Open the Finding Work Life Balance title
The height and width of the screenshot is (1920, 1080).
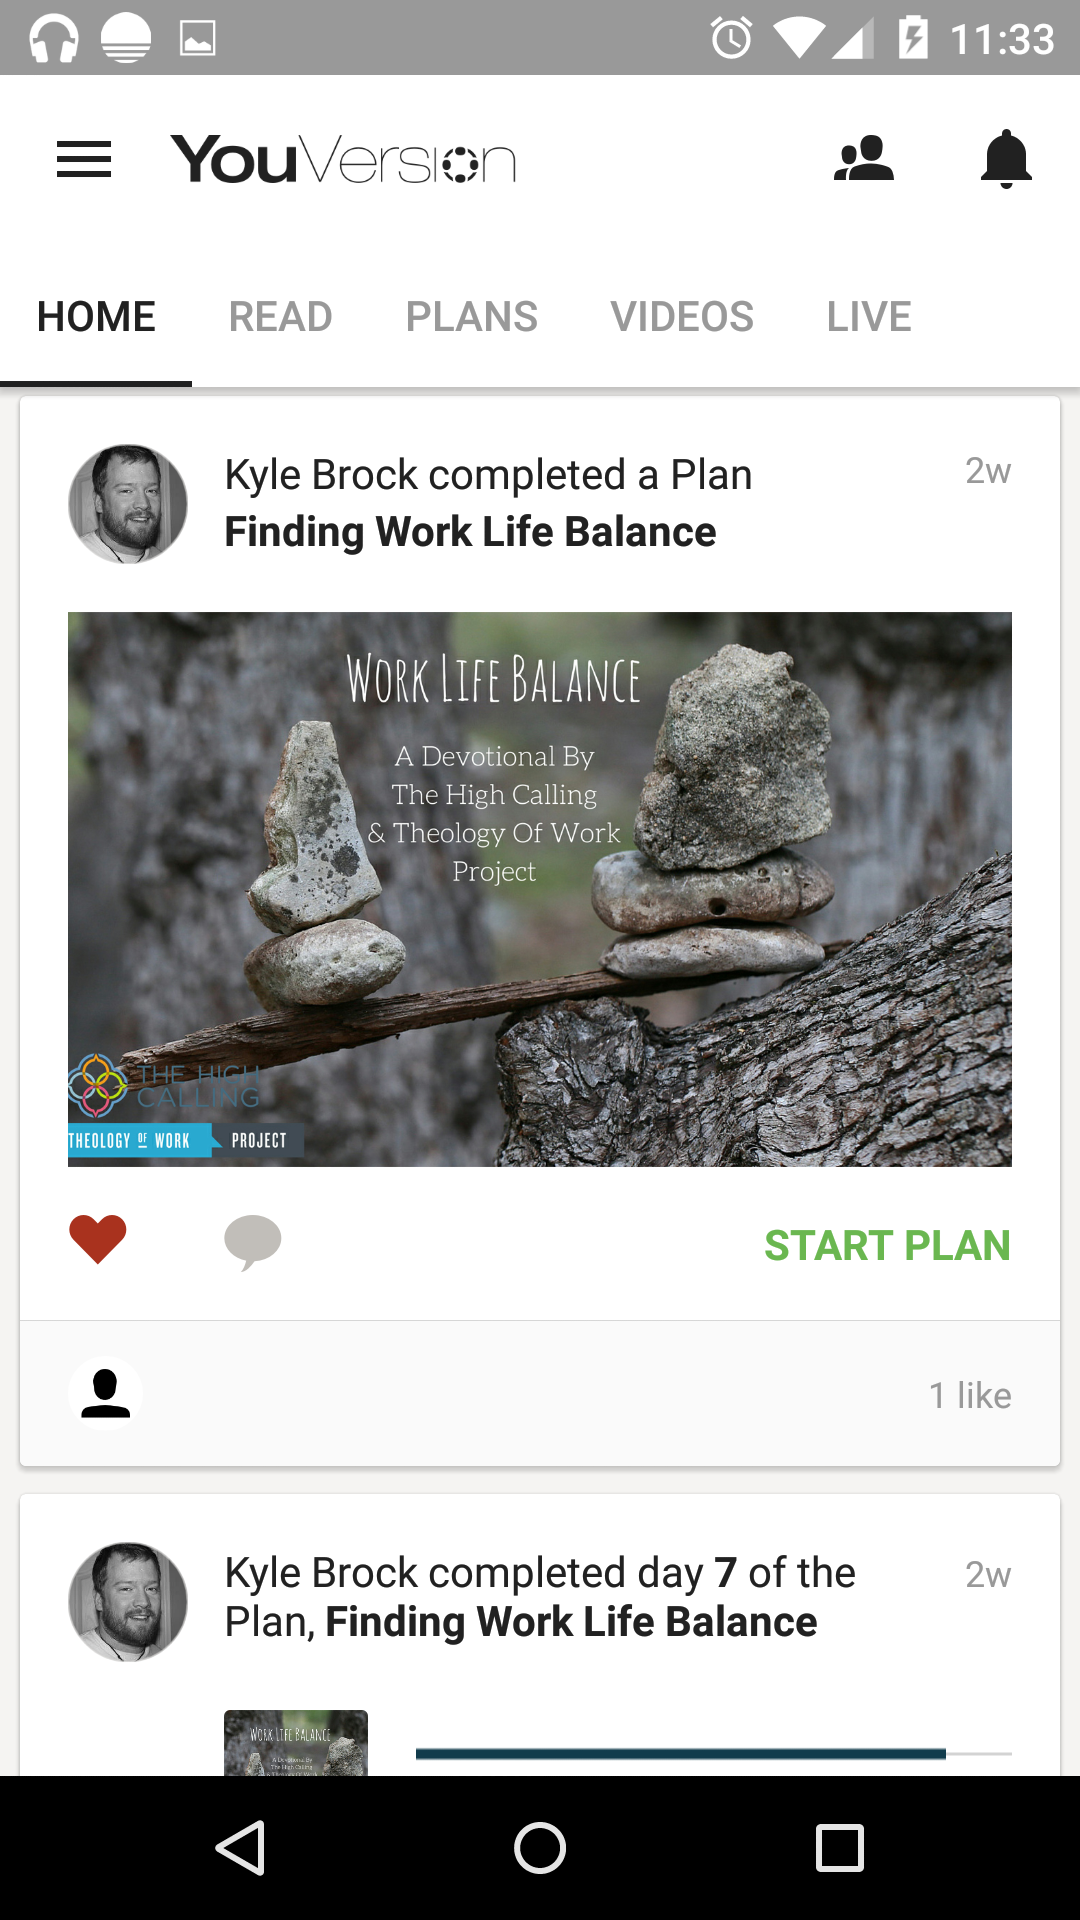(470, 532)
